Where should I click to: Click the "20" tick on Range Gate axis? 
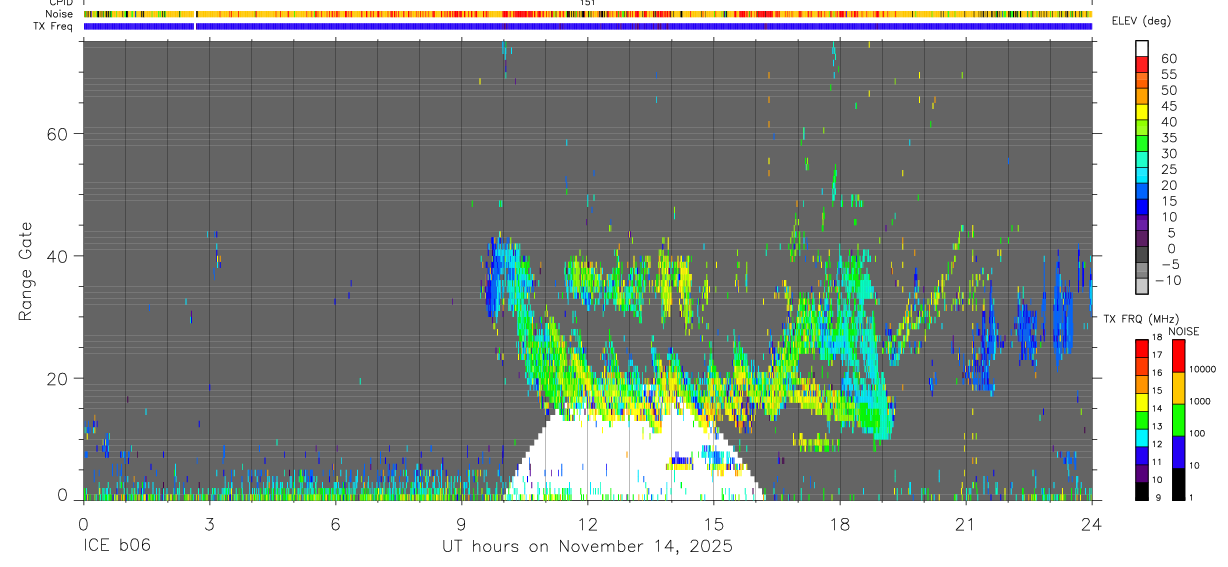pos(56,378)
